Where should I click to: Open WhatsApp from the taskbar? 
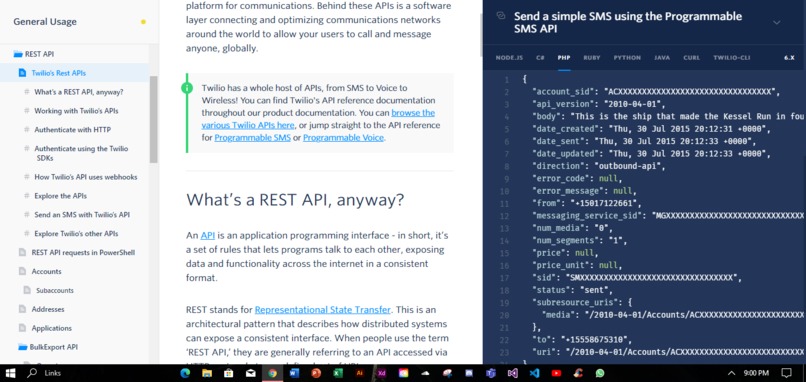coord(600,373)
